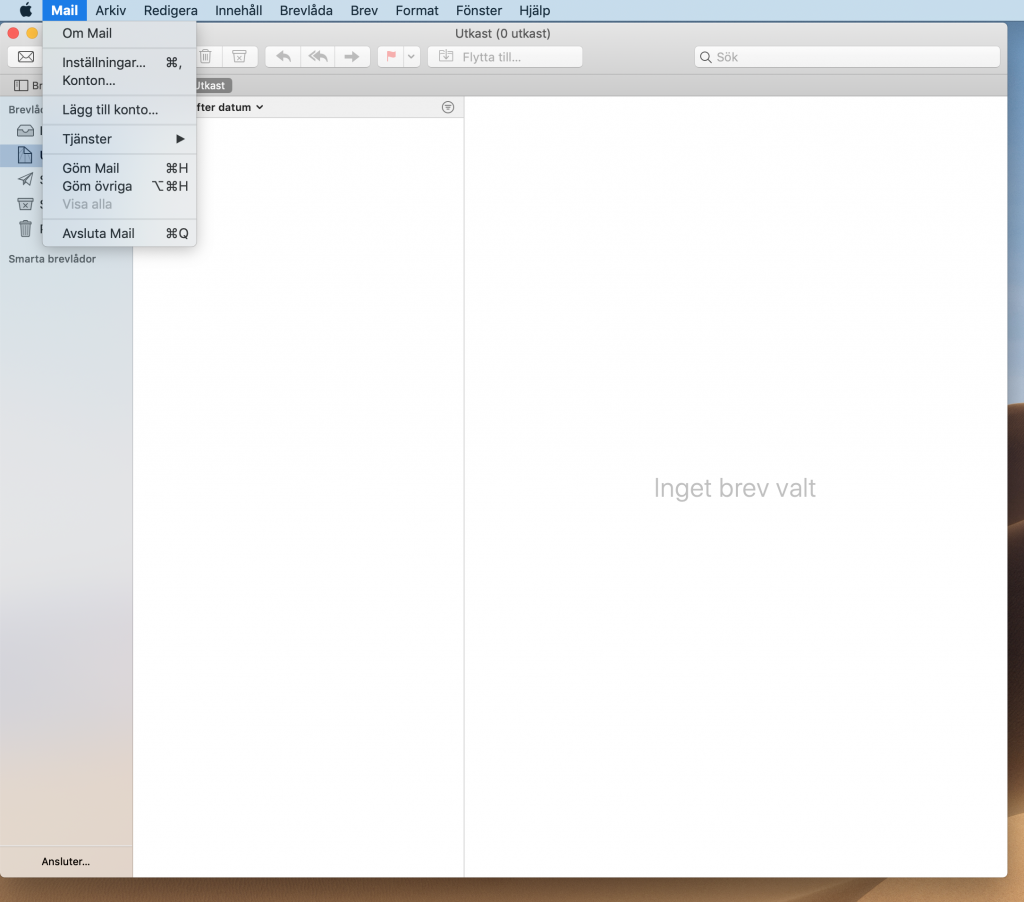Flag the message with red flag icon
Image resolution: width=1024 pixels, height=902 pixels.
pos(391,57)
